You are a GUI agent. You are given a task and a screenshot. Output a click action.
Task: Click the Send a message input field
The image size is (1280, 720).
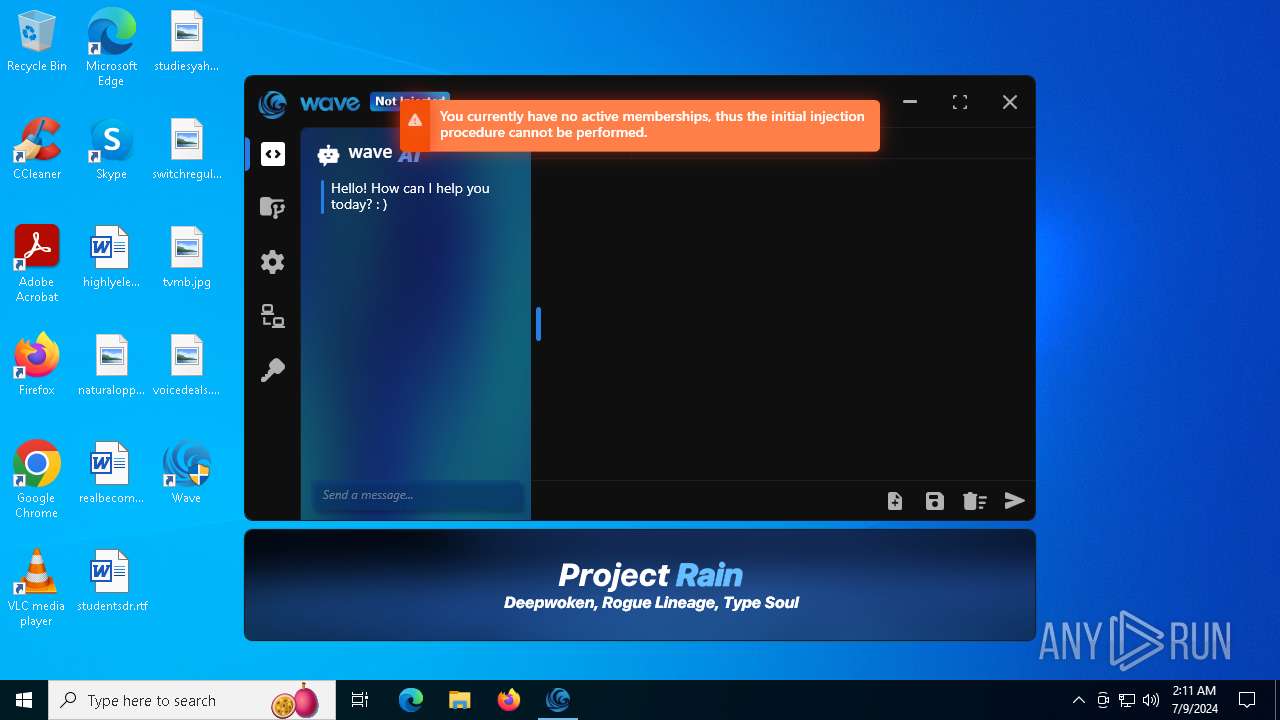[x=418, y=495]
